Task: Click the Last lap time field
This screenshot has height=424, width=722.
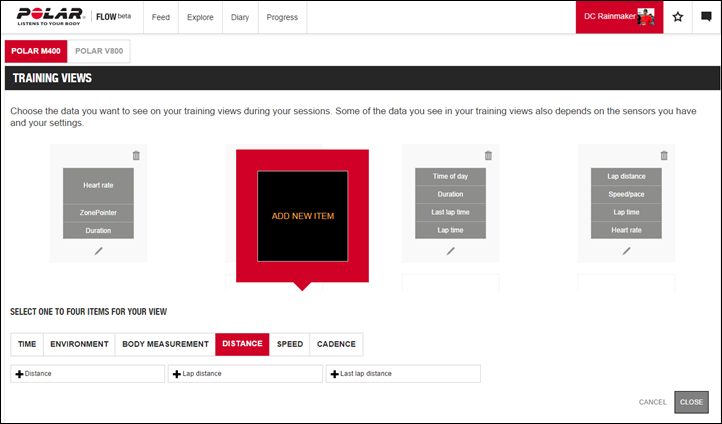Action: 450,212
